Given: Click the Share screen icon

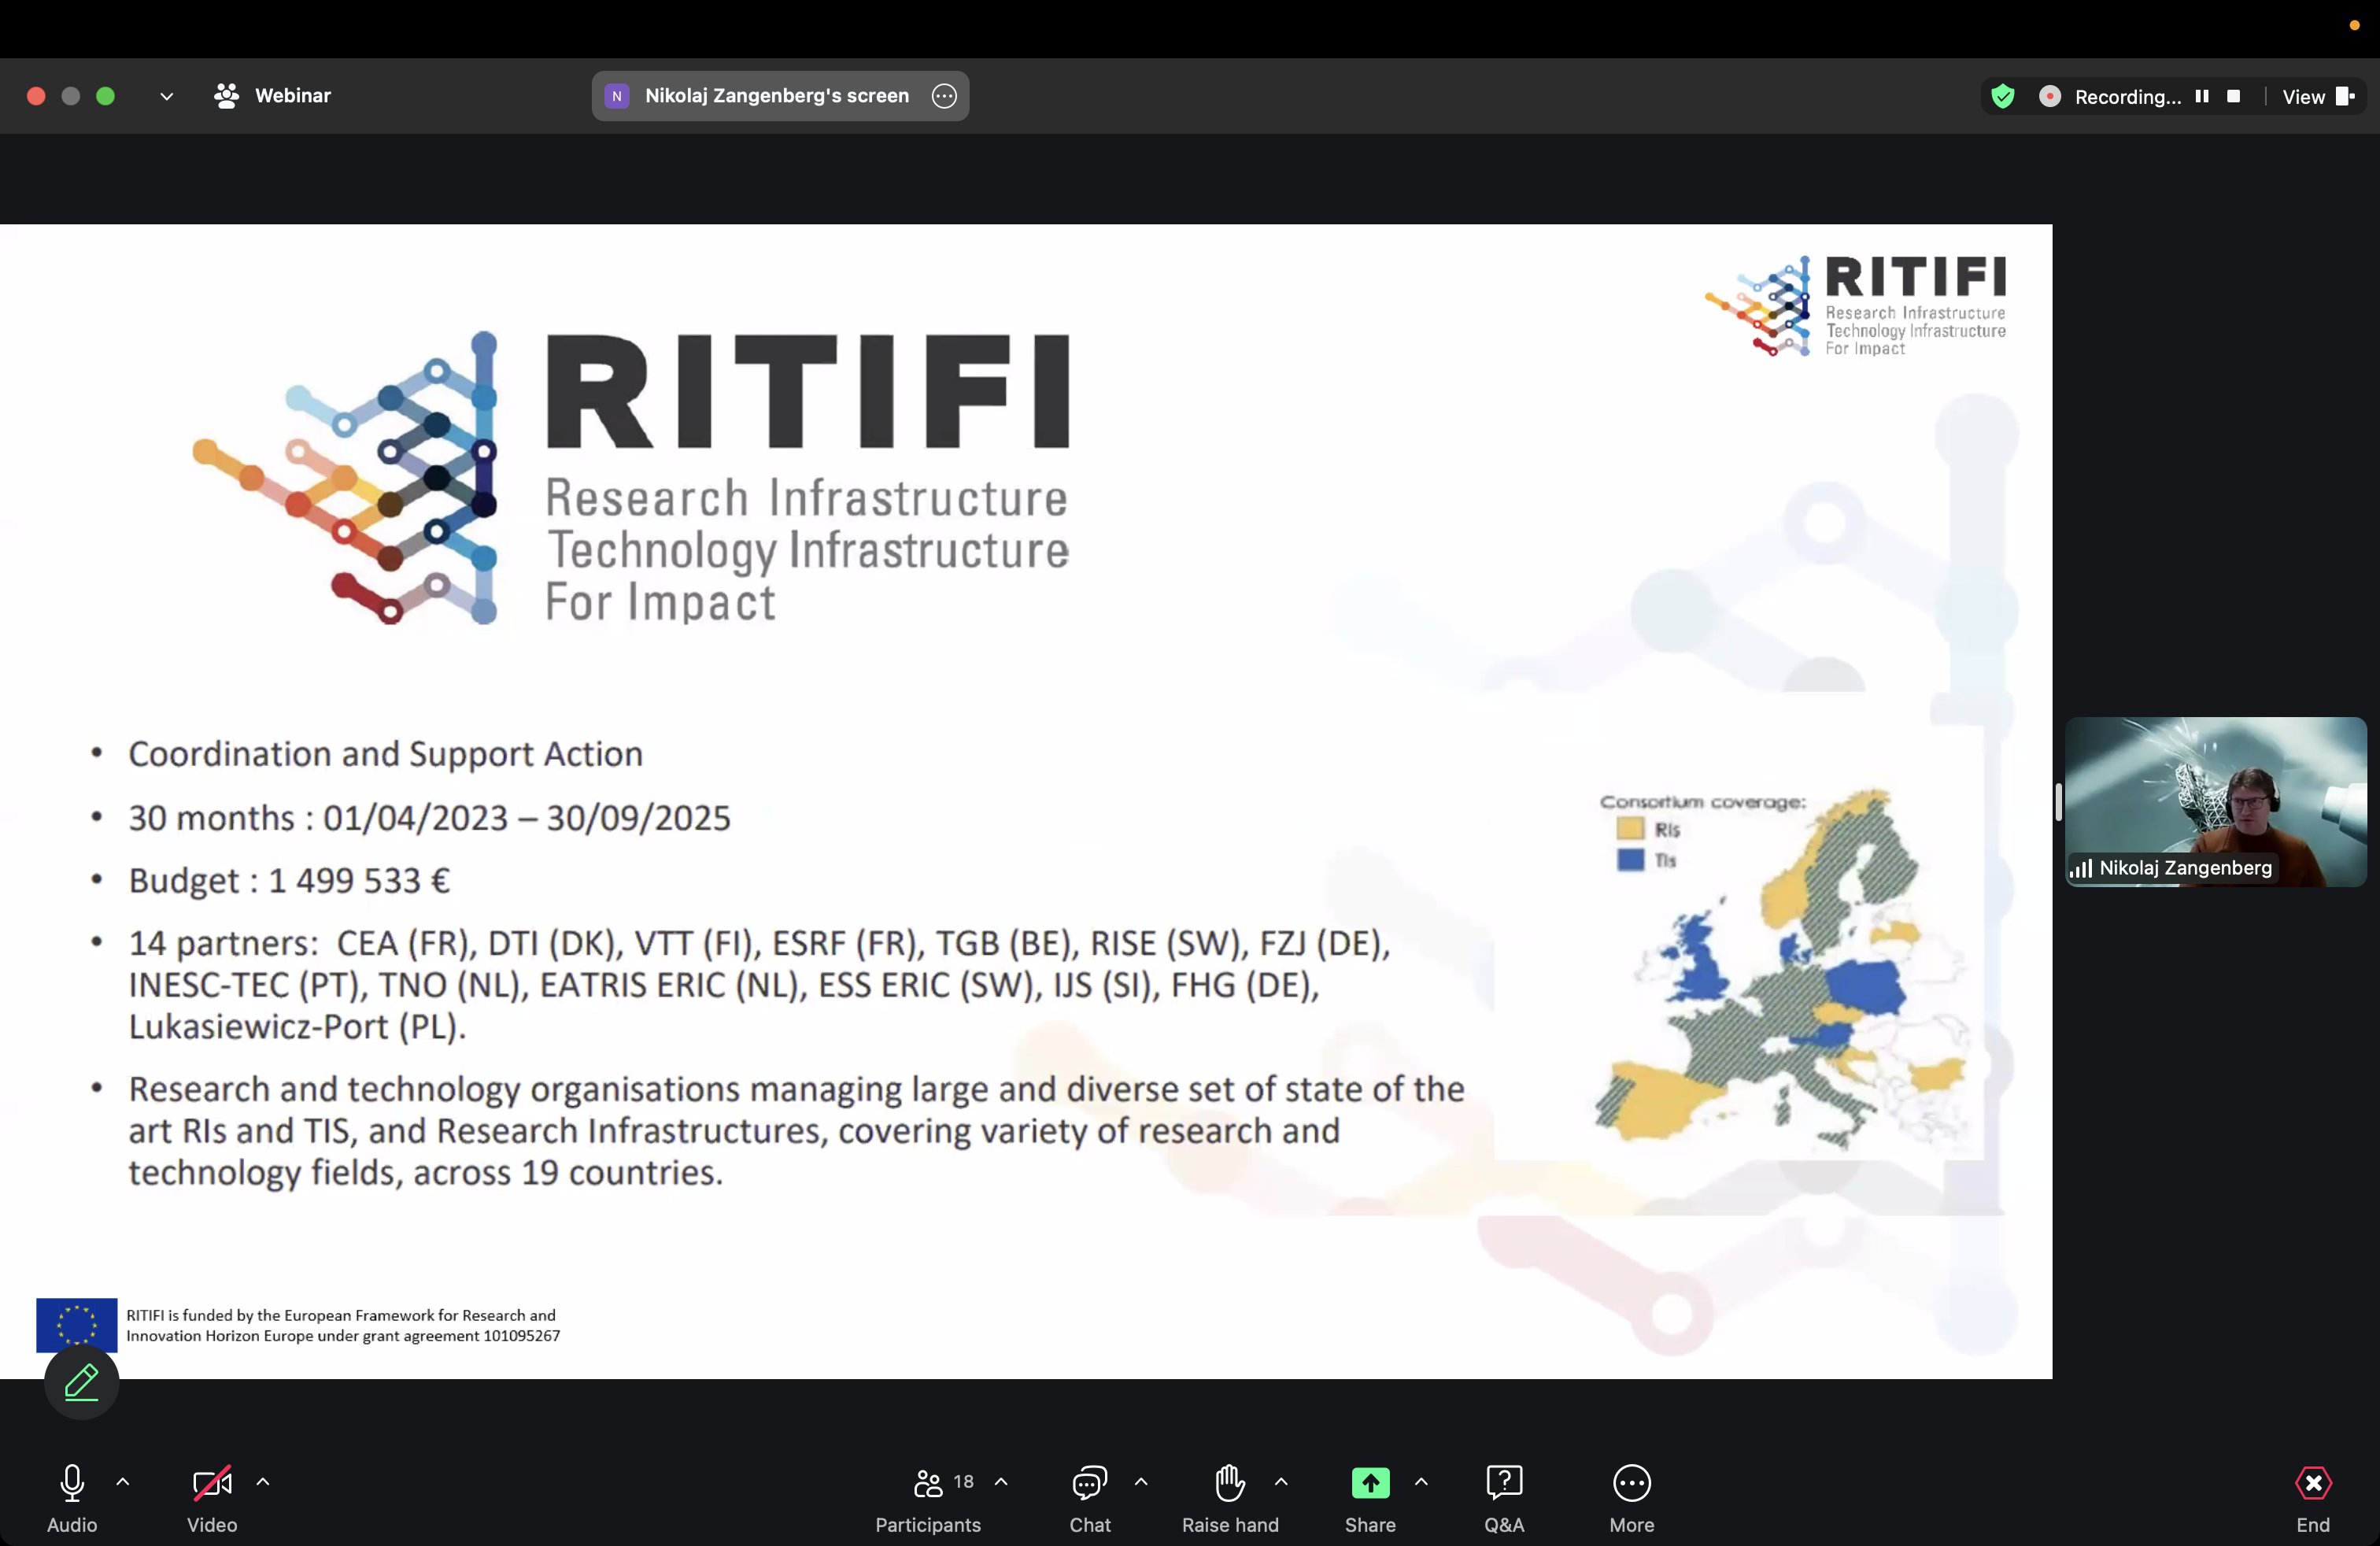Looking at the screenshot, I should (x=1370, y=1483).
